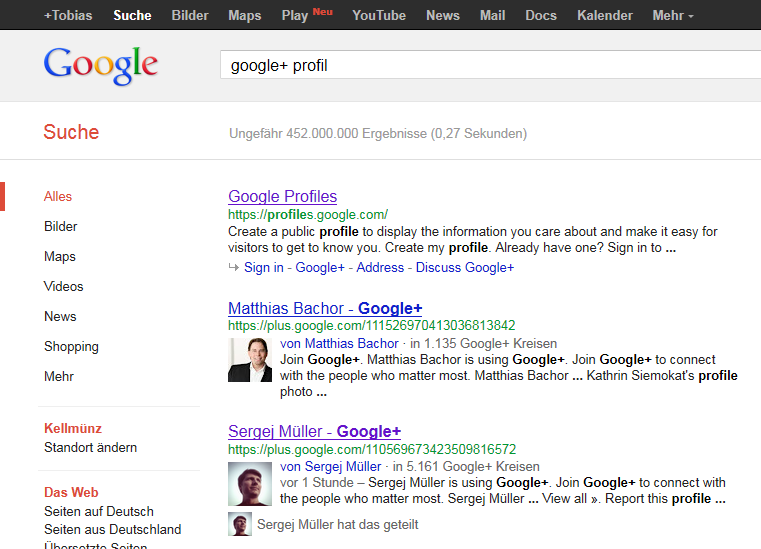Click the Ungefähr 452.000.000 Ergebnisse result count
Image resolution: width=761 pixels, height=549 pixels.
[378, 133]
